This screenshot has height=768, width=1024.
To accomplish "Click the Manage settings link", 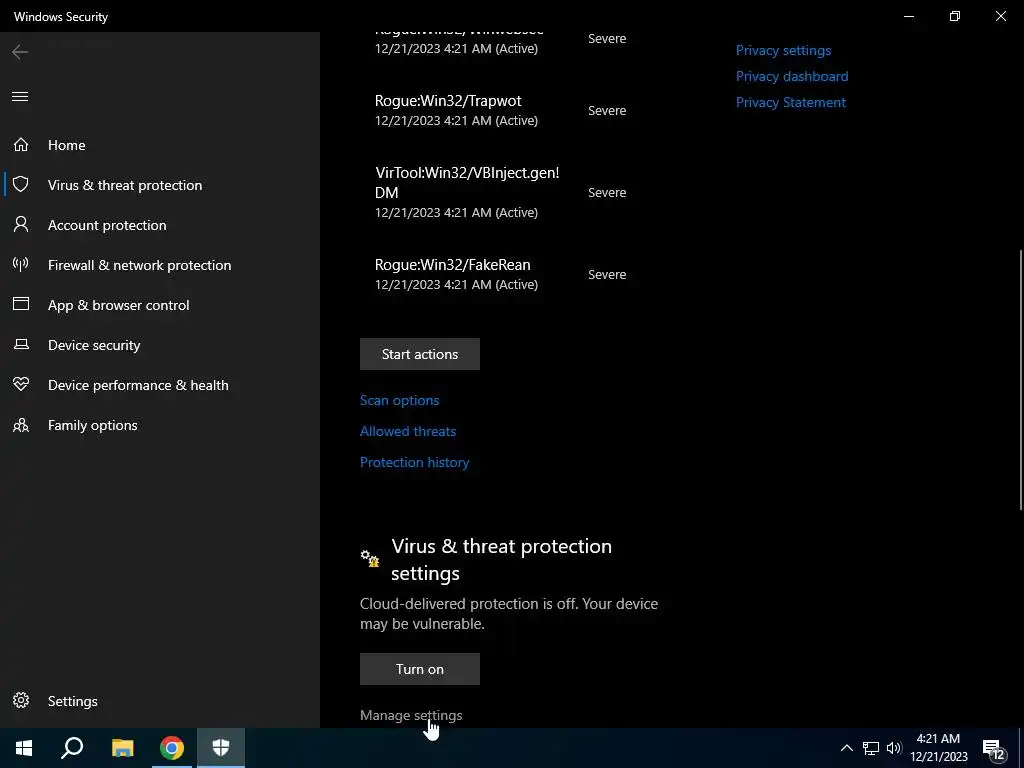I will pos(411,715).
